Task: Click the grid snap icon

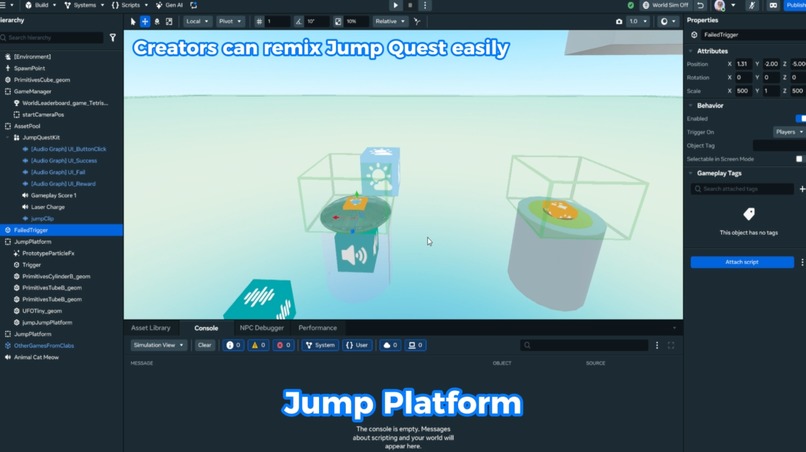Action: click(x=259, y=22)
